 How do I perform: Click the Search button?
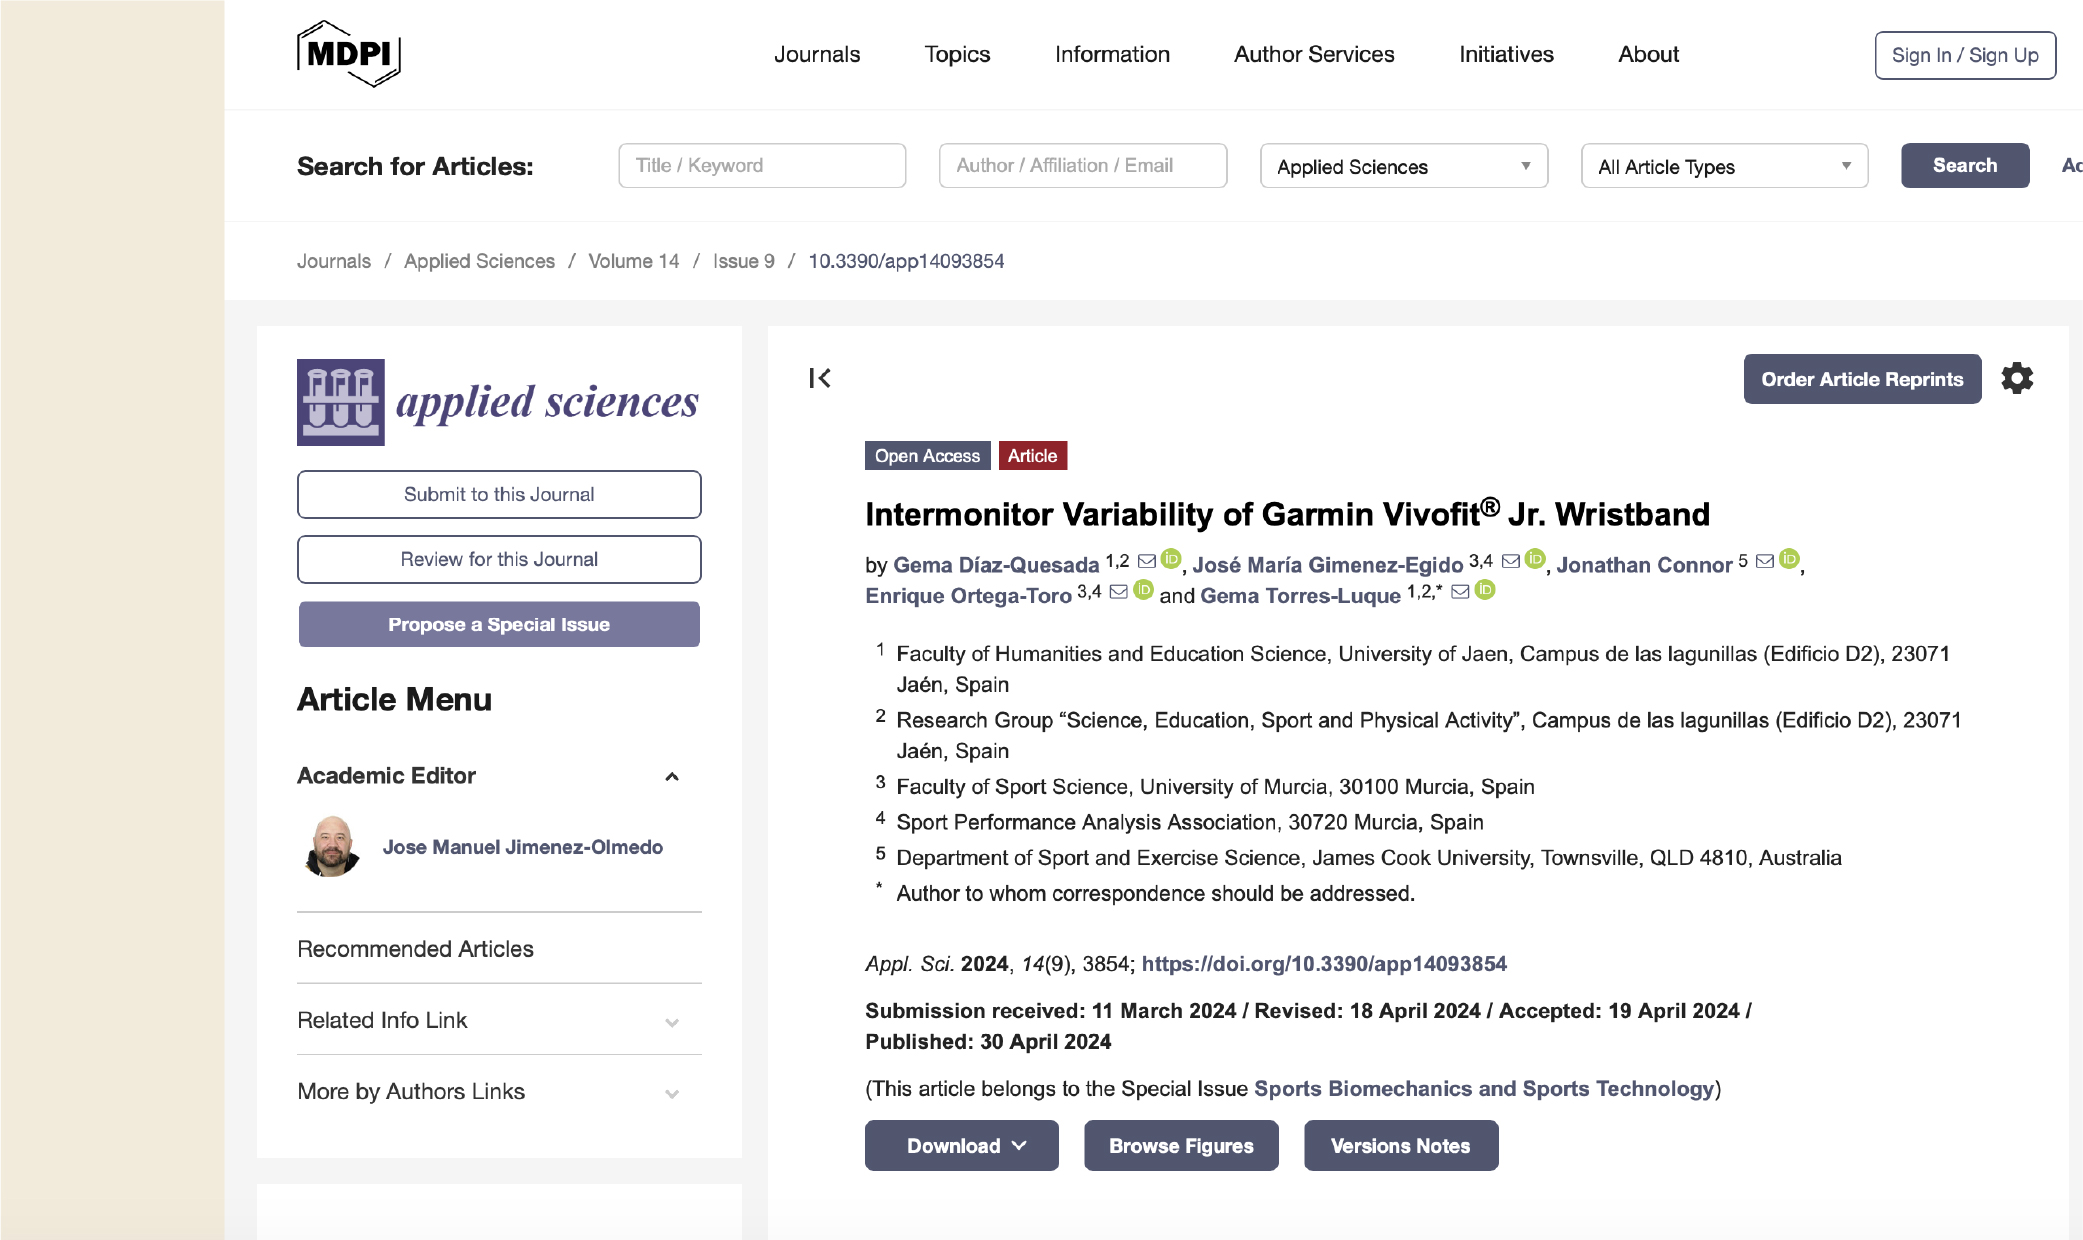pyautogui.click(x=1965, y=165)
